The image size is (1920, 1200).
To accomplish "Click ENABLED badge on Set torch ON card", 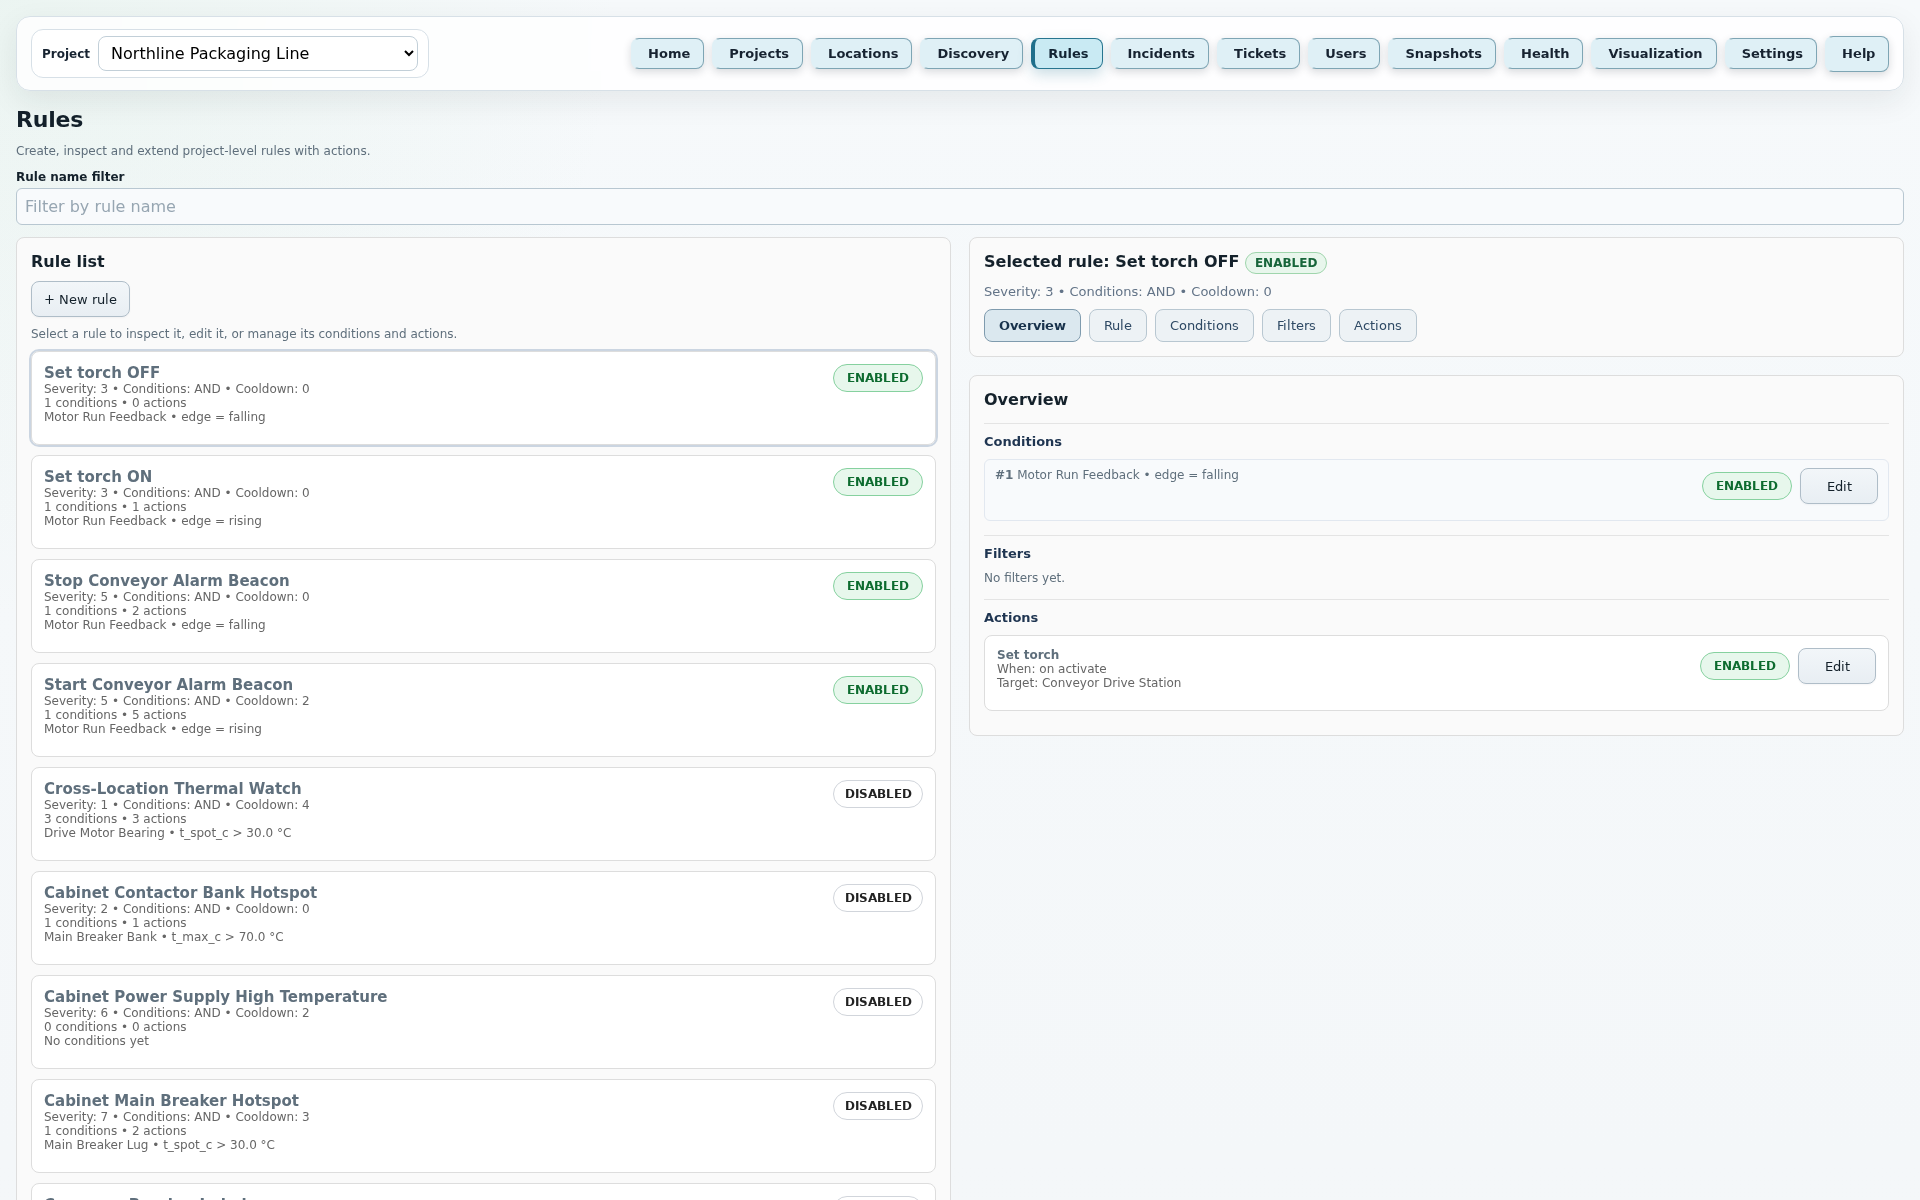I will click(877, 482).
